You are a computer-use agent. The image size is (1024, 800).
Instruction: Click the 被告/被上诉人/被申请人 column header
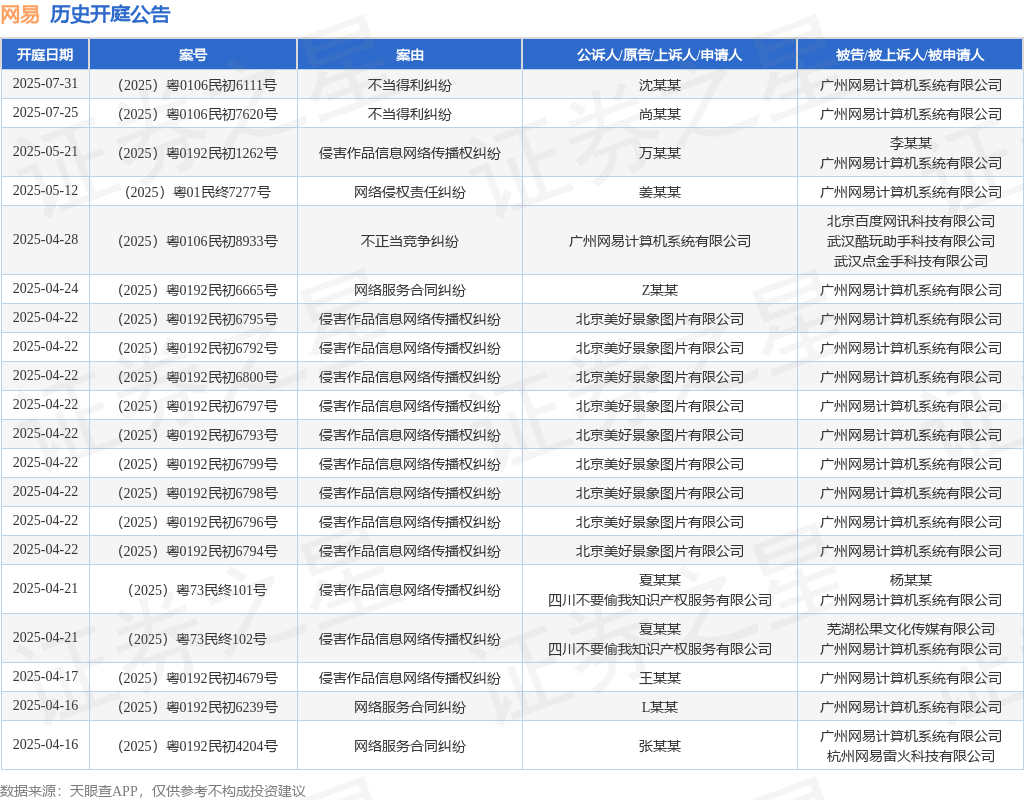[x=910, y=55]
